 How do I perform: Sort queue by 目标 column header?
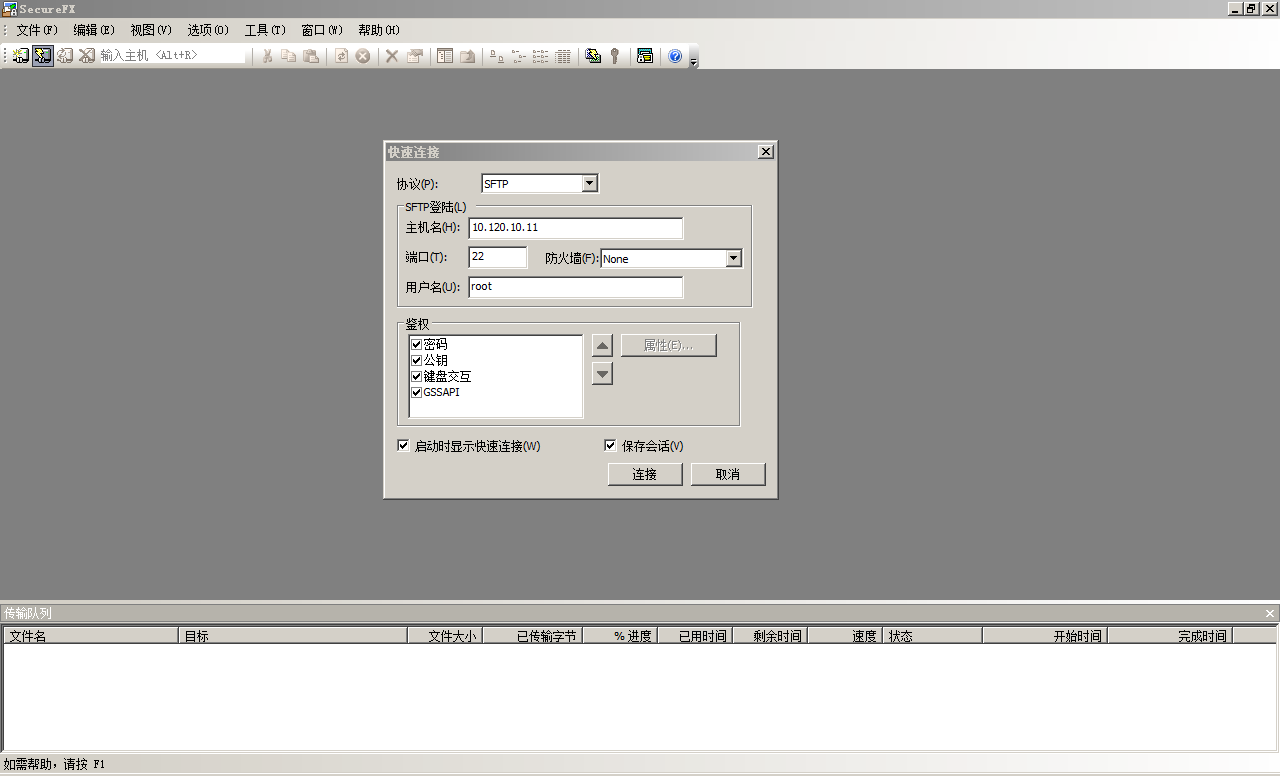[293, 636]
